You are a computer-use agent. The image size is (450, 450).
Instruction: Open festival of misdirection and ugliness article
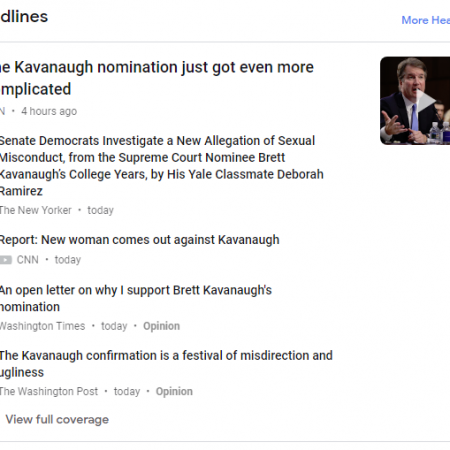tap(166, 364)
